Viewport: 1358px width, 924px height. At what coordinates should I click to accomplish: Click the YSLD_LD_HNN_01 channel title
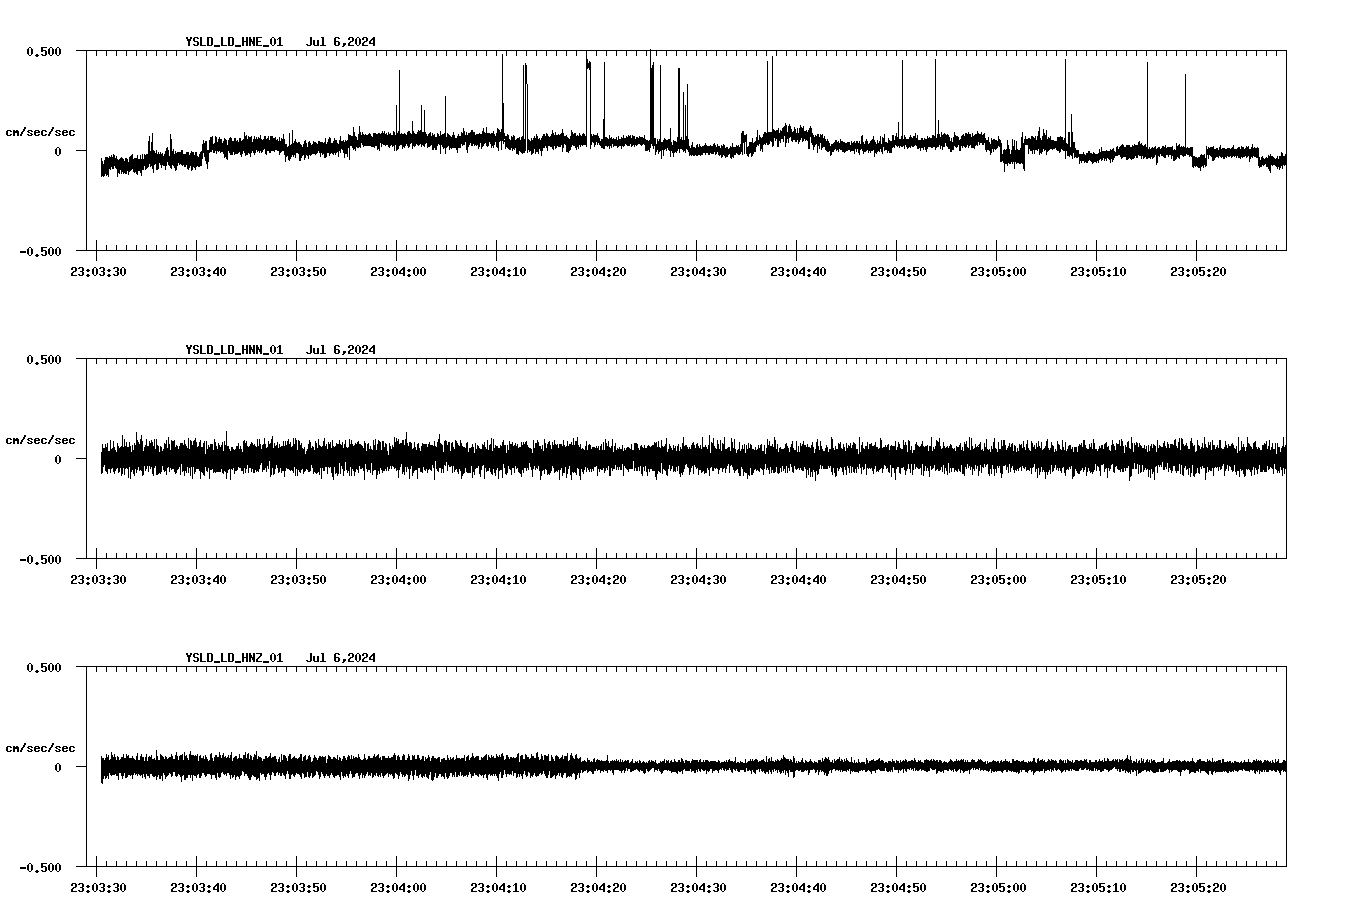(x=232, y=350)
